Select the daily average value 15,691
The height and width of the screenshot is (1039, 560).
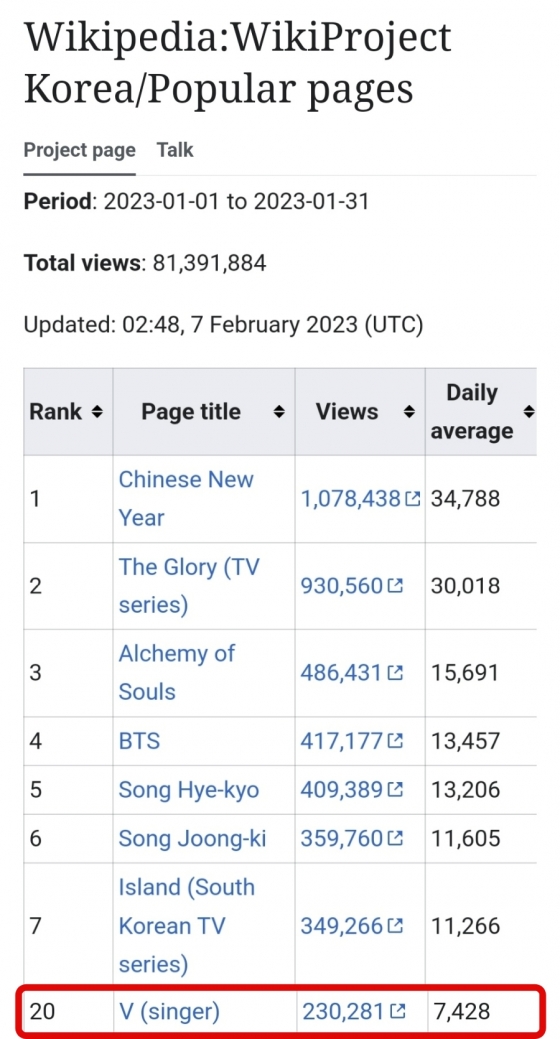465,673
